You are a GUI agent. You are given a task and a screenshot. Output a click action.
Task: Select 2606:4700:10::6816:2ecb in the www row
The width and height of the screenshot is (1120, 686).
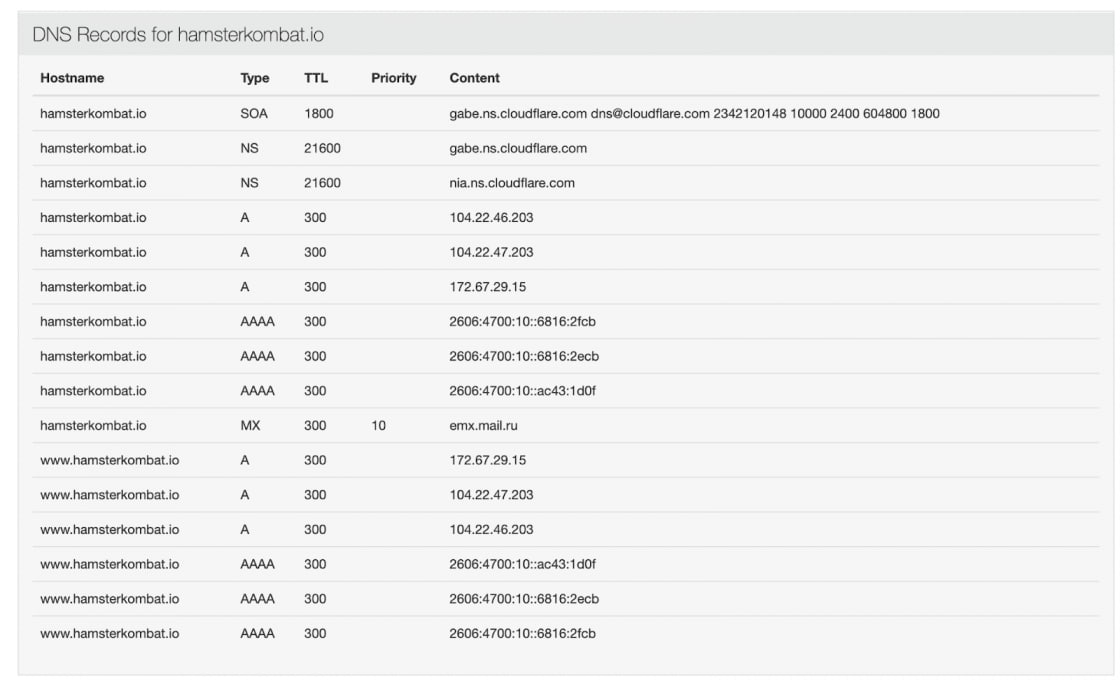[524, 598]
